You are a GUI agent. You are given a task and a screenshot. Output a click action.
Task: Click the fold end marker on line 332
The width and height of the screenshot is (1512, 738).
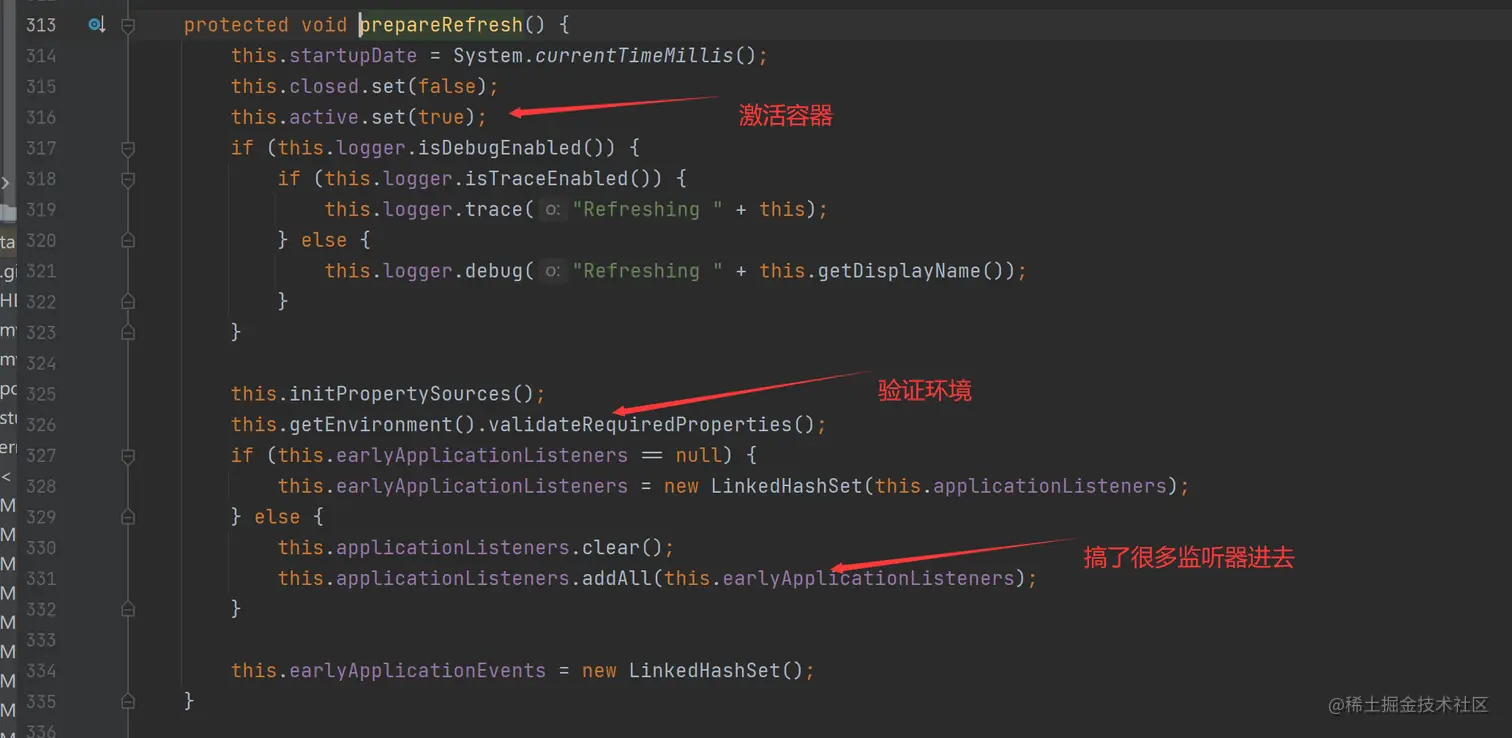128,609
